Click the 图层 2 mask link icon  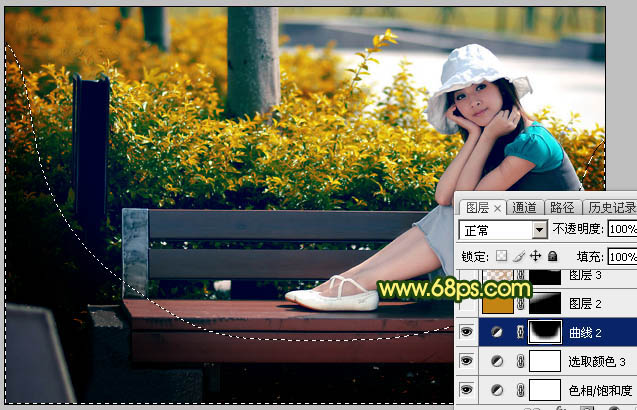520,304
